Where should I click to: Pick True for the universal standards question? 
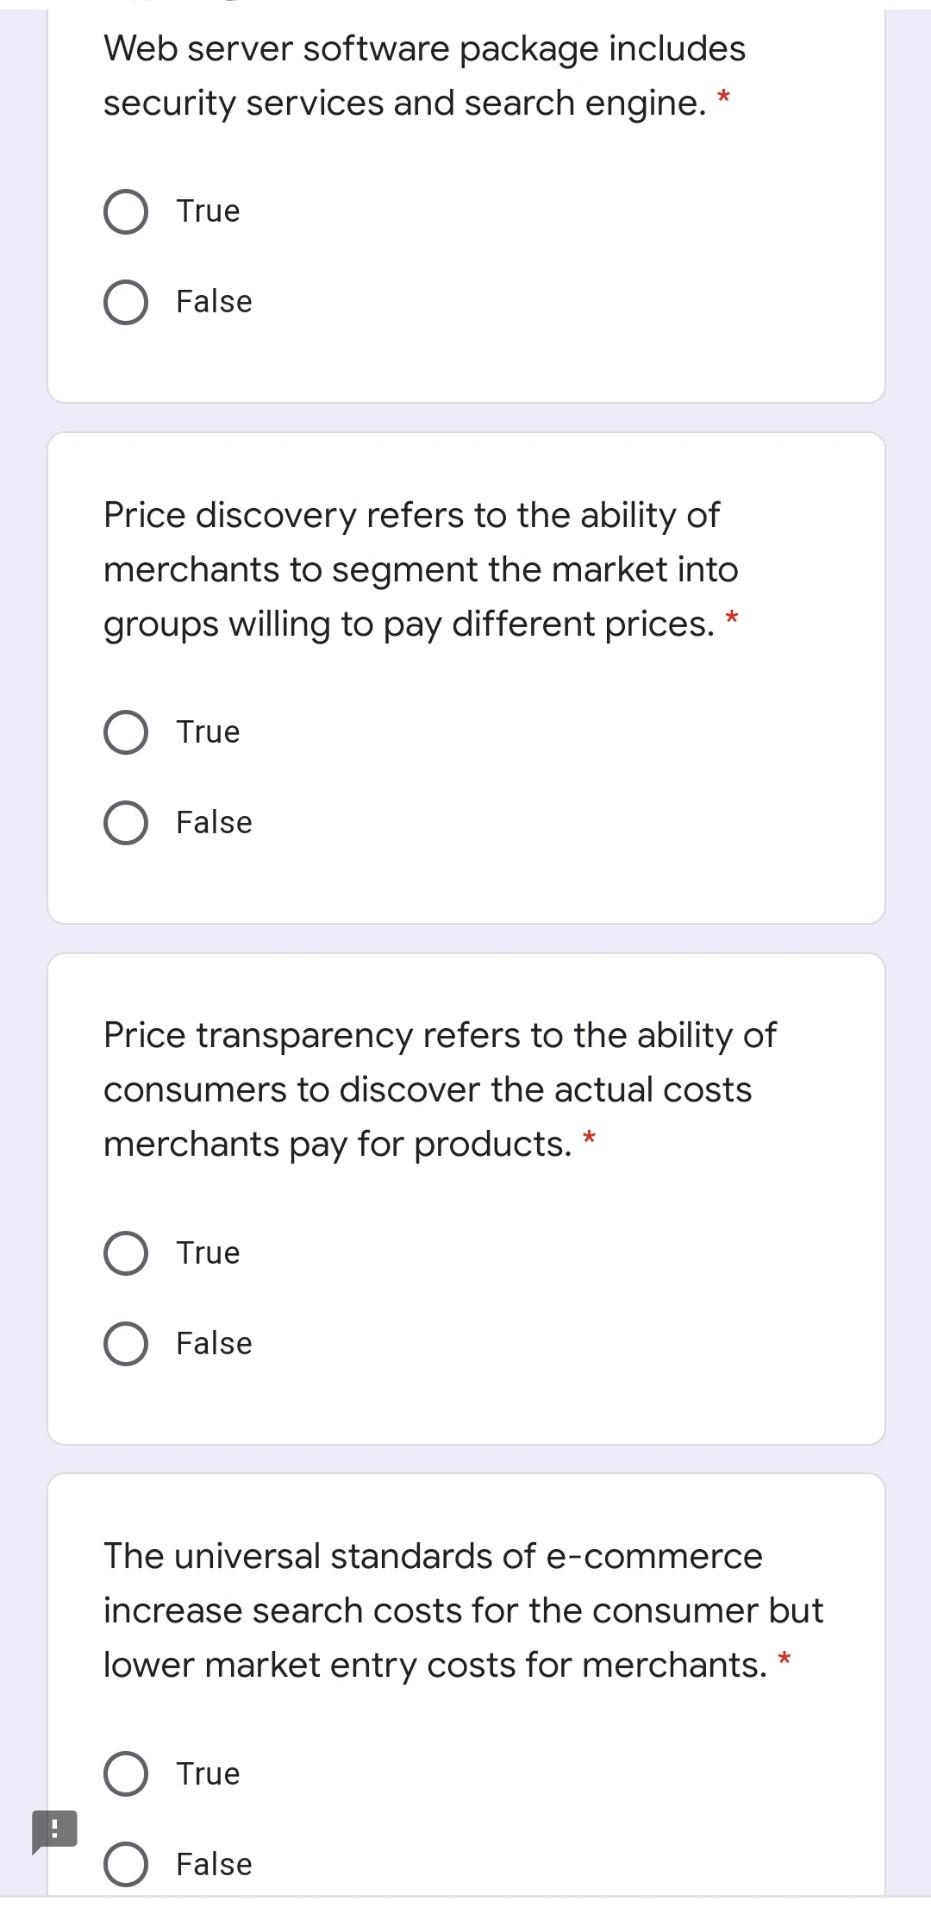pos(126,1774)
